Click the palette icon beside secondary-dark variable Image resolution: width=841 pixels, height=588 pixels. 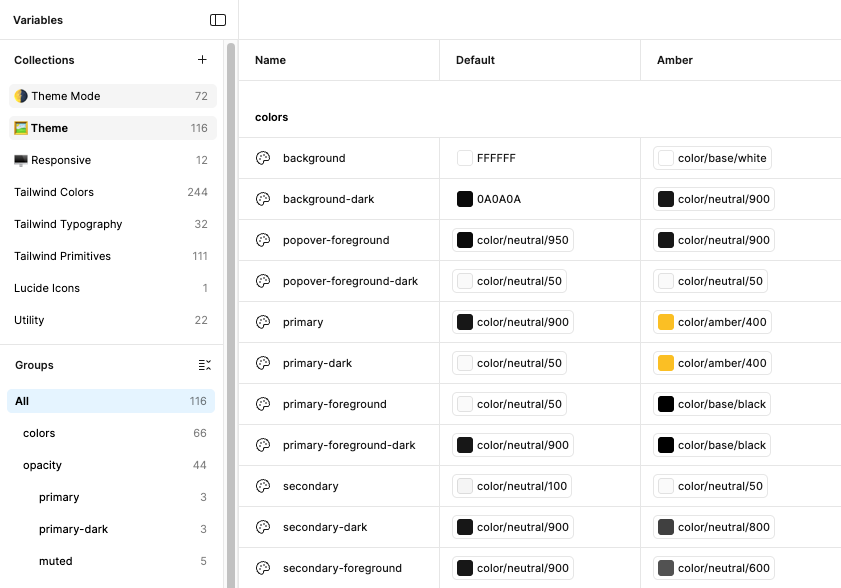click(x=263, y=527)
